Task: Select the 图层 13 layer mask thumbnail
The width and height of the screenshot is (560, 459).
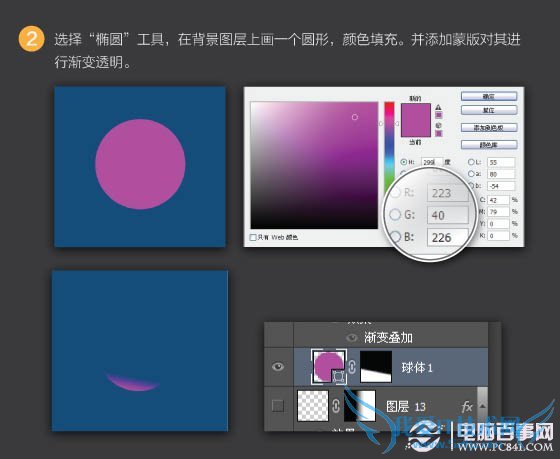Action: (360, 406)
